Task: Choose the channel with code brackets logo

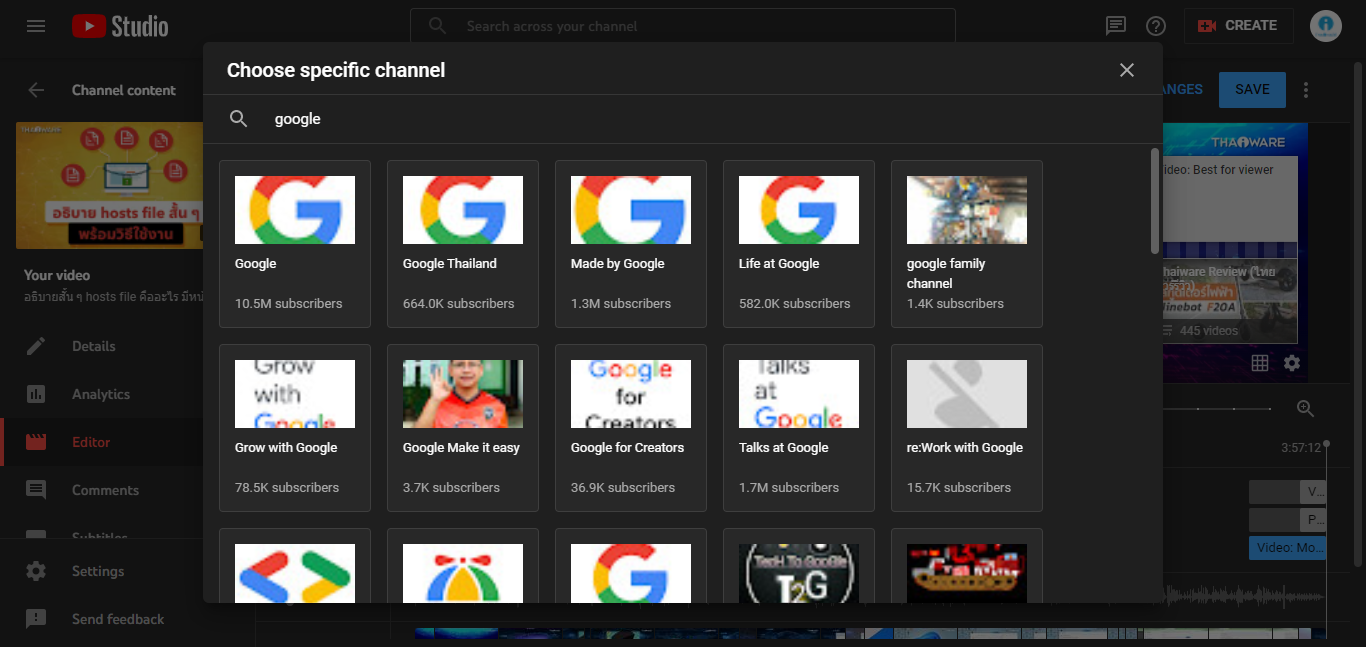Action: [295, 573]
